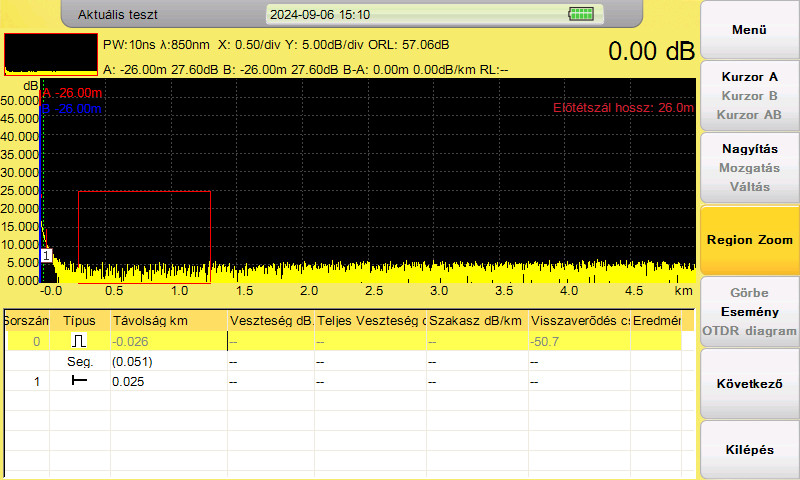Viewport: 800px width, 480px height.
Task: Switch to OTDR diagram view
Action: (x=749, y=331)
